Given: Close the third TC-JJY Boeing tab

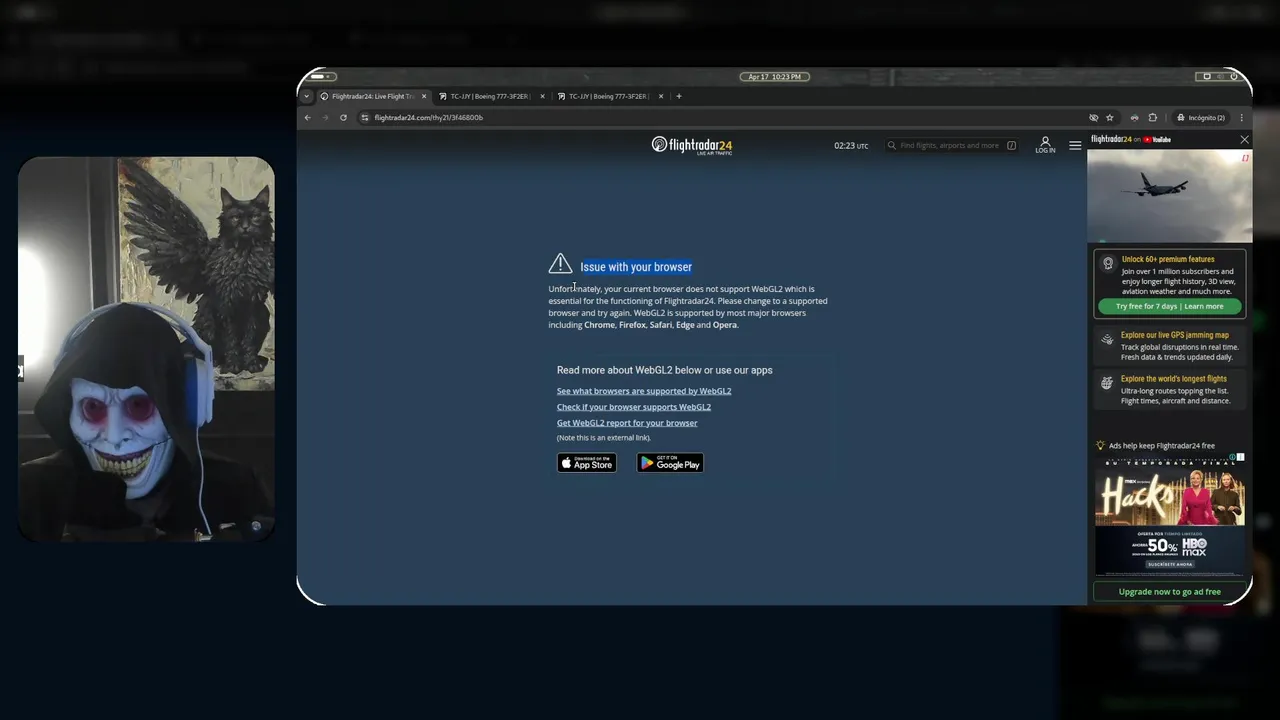Looking at the screenshot, I should tap(661, 96).
